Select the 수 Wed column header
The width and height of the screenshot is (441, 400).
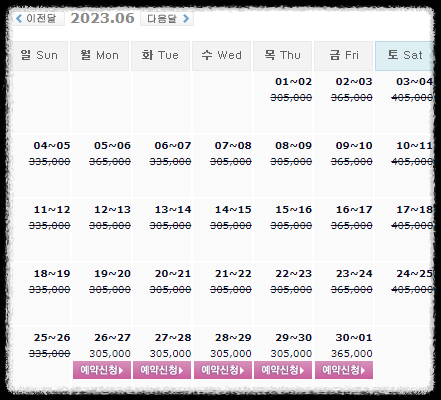click(221, 56)
